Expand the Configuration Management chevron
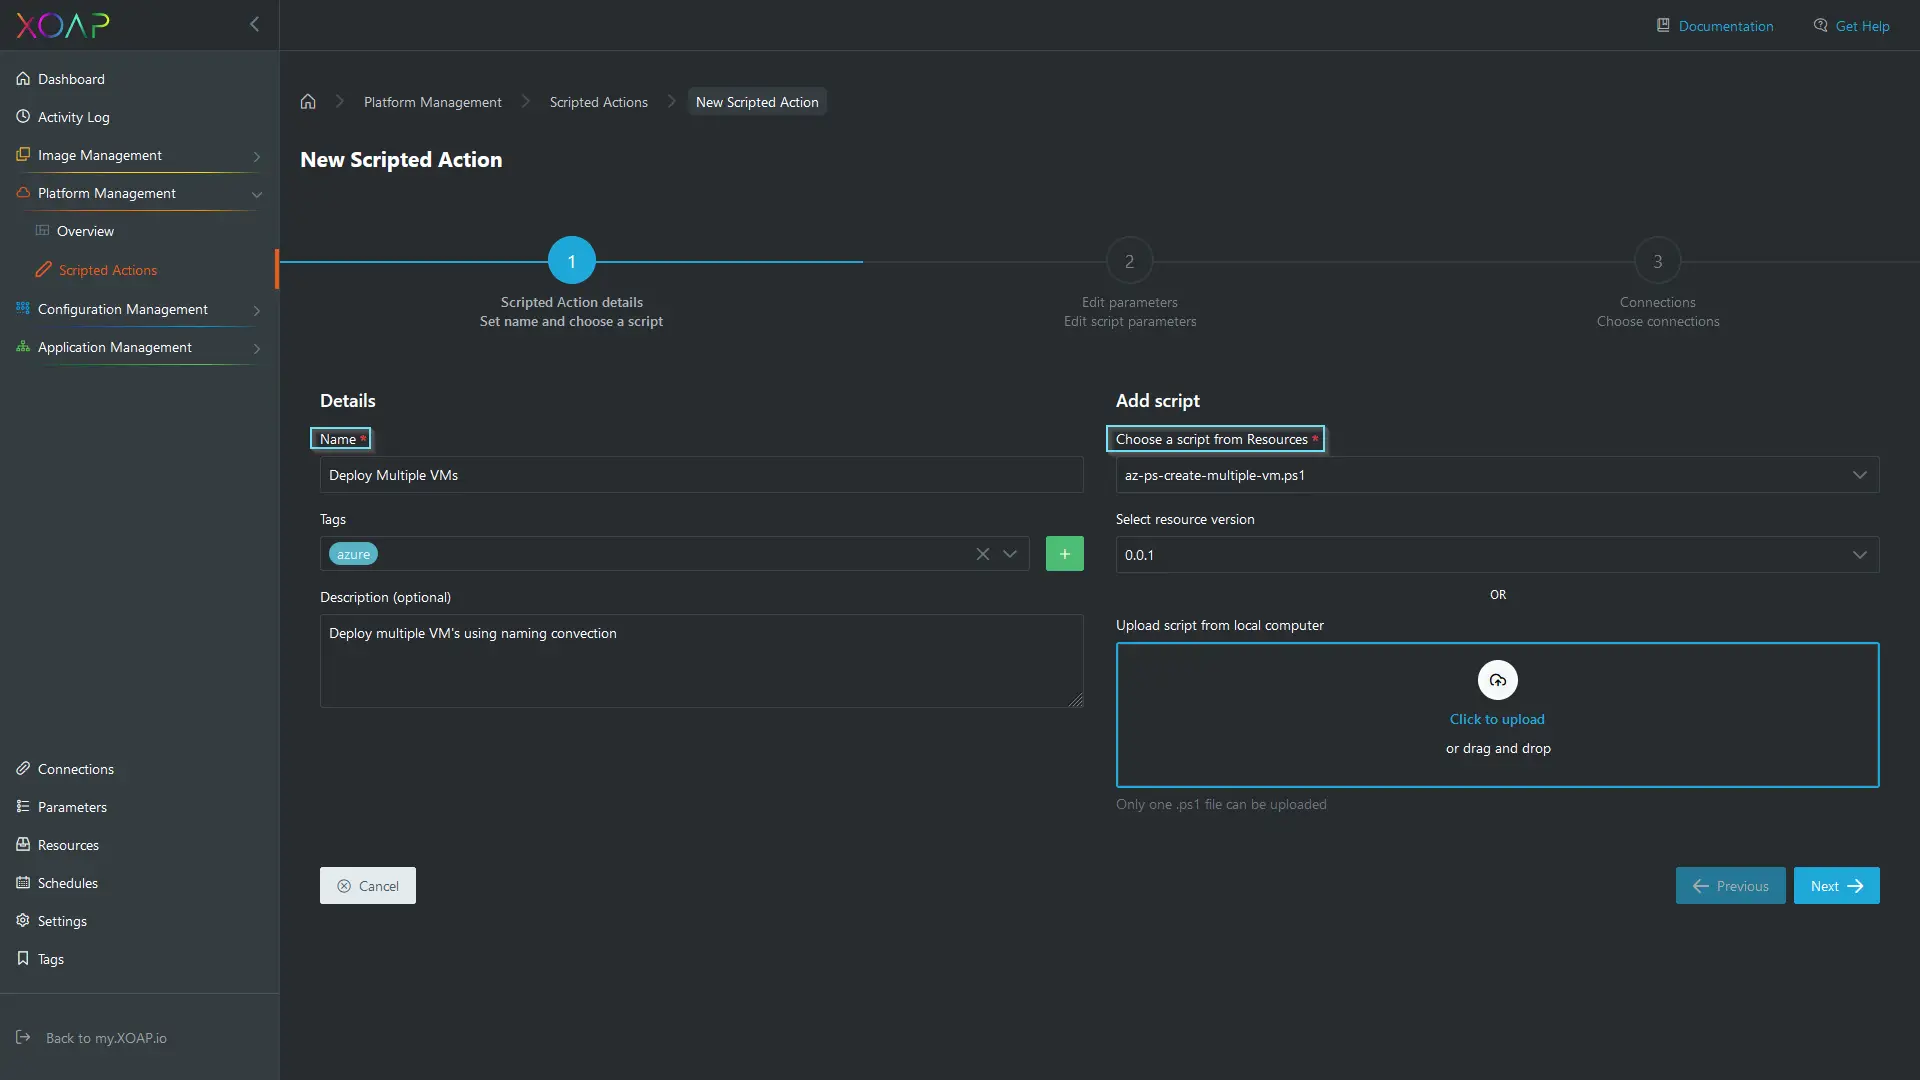Image resolution: width=1920 pixels, height=1080 pixels. pos(257,310)
